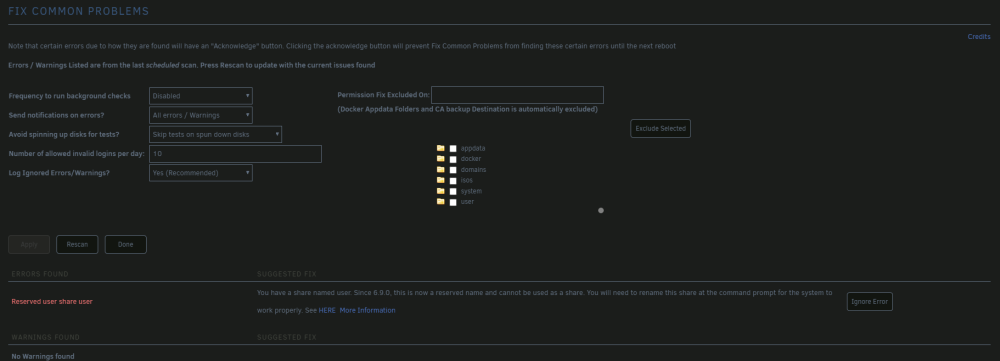Click the isos folder icon

441,180
